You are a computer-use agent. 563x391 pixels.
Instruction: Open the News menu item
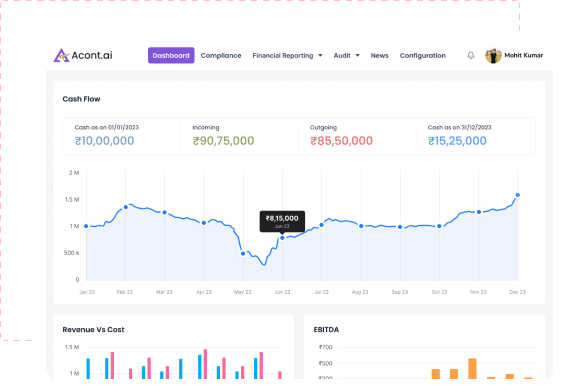point(380,56)
